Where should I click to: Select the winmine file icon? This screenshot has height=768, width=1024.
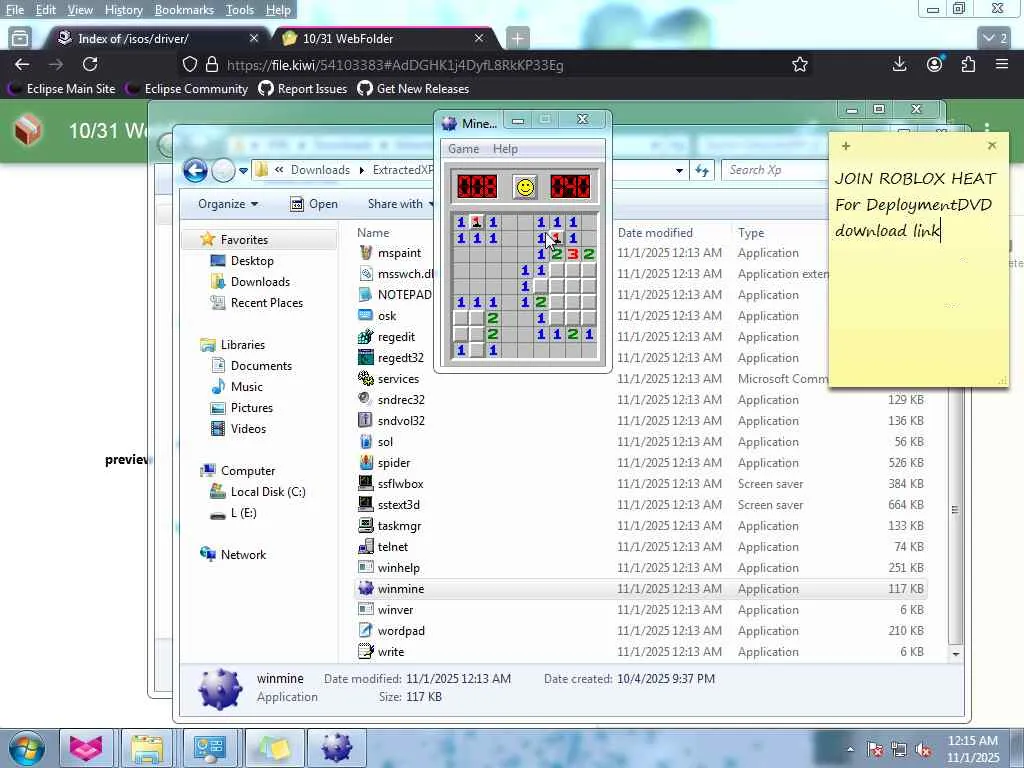tap(366, 588)
